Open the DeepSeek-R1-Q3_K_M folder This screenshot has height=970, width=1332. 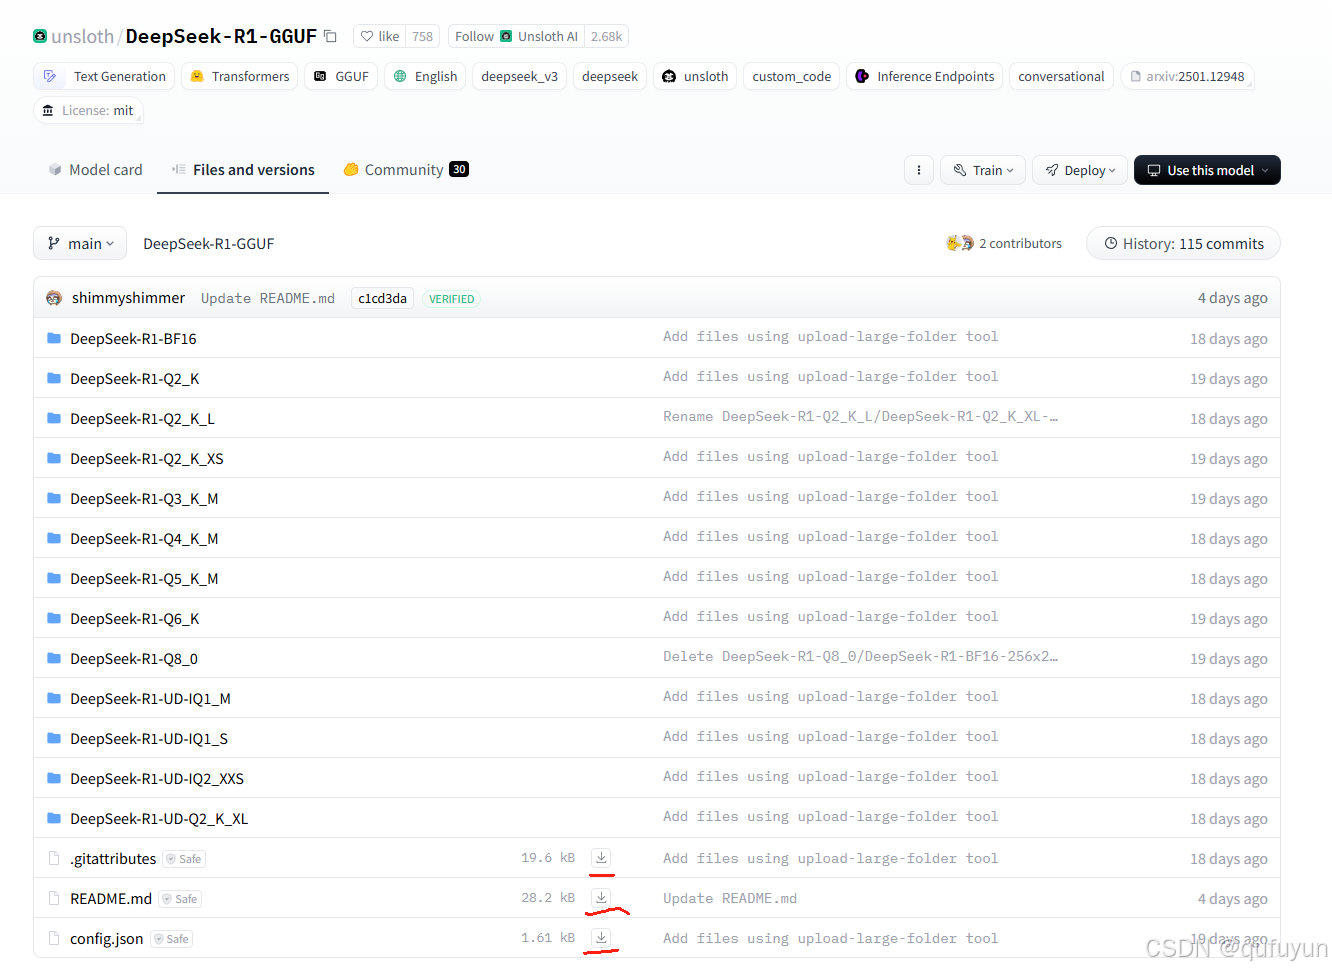point(144,499)
